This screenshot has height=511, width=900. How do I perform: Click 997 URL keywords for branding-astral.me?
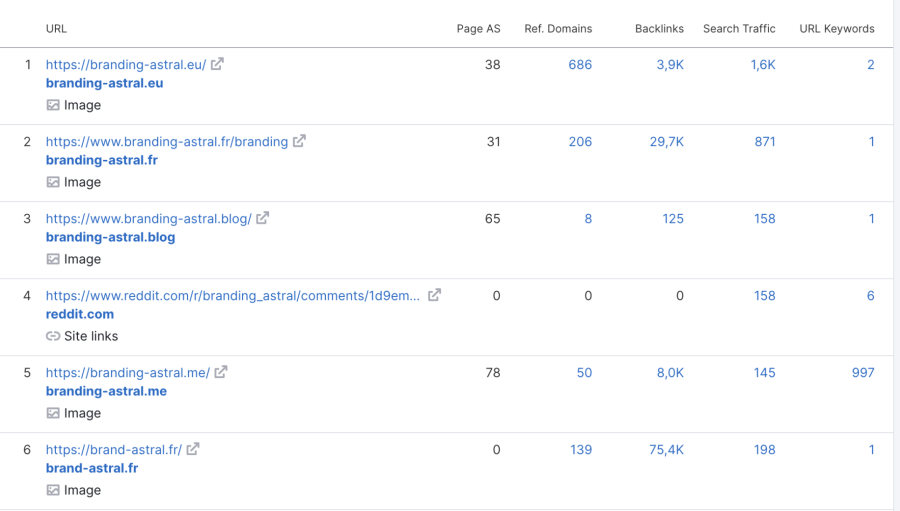click(x=862, y=372)
